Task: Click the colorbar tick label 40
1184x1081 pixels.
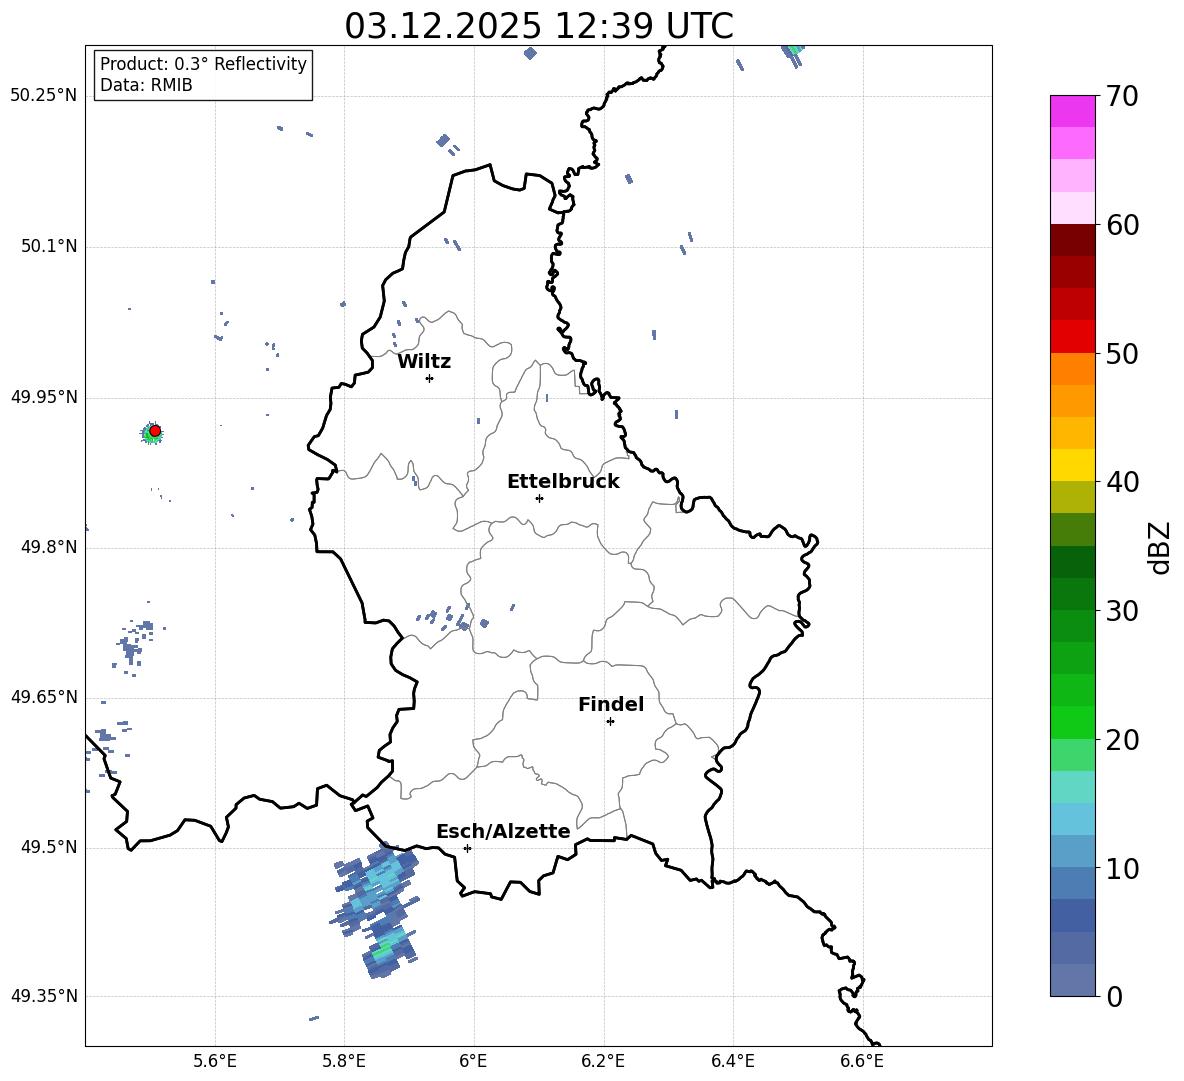Action: pos(1122,482)
